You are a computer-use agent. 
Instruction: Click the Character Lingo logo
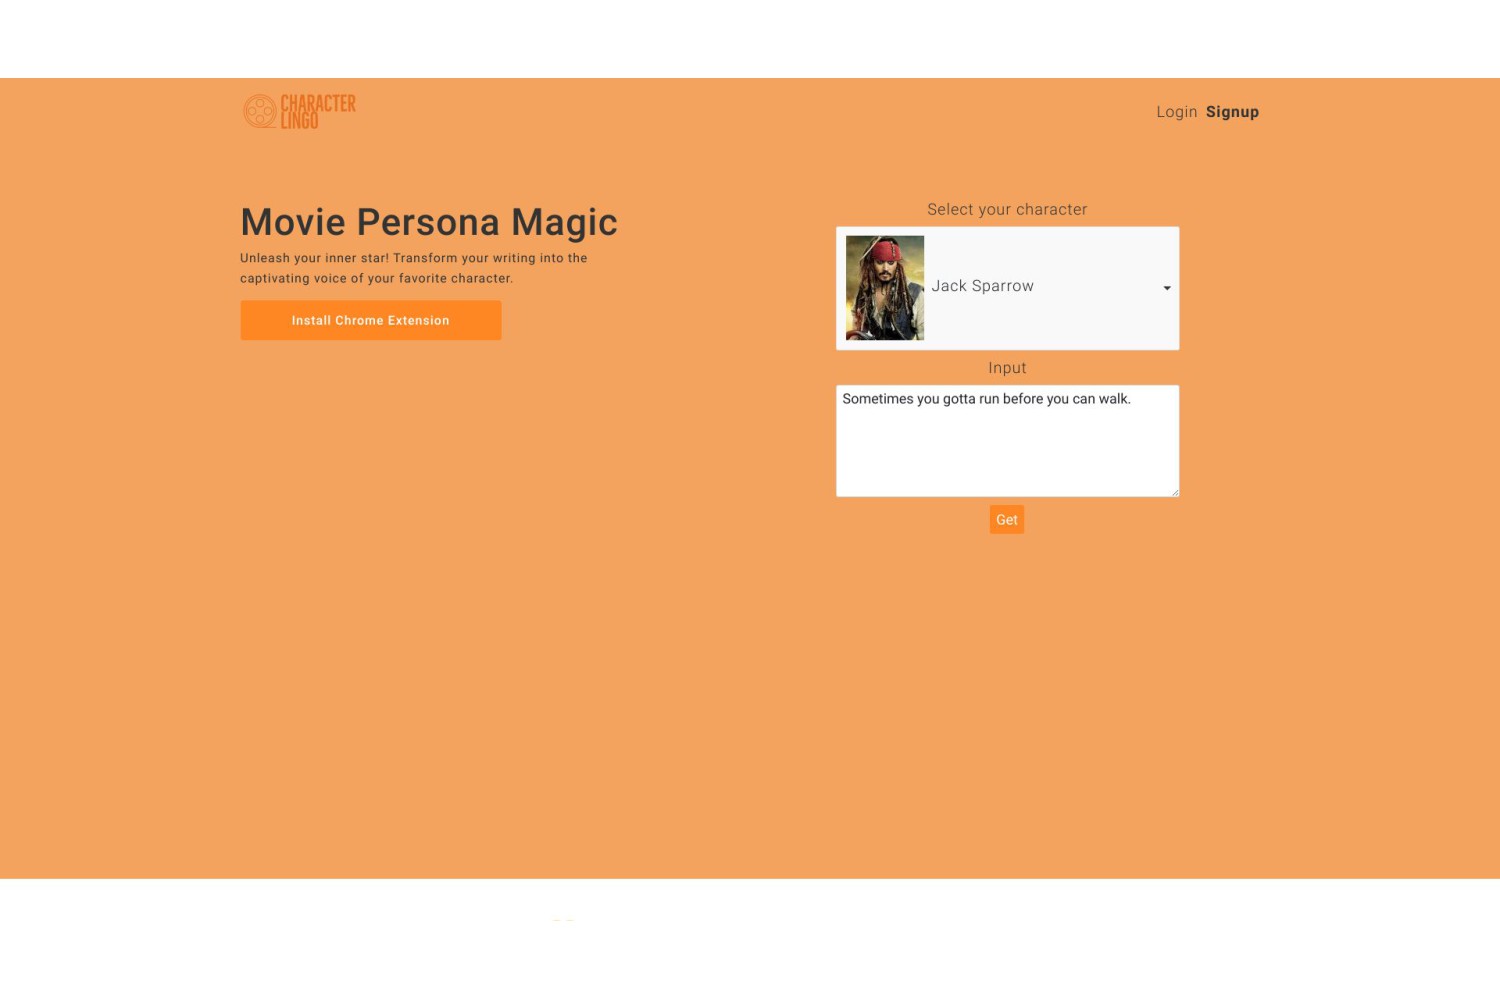coord(299,111)
